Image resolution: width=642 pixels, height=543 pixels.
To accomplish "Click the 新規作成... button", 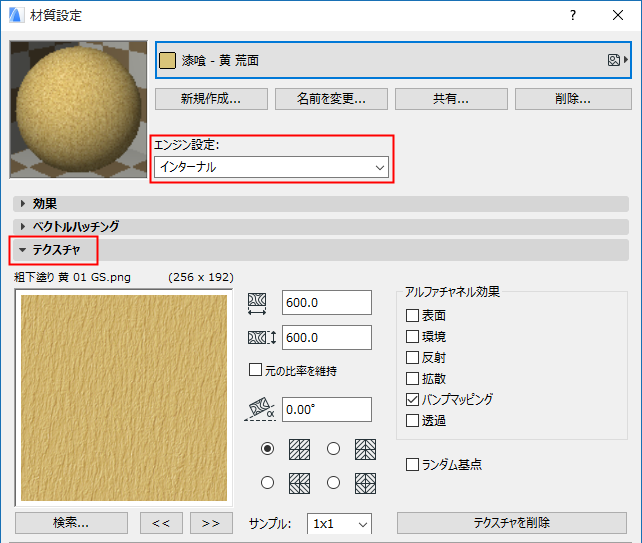I will click(x=211, y=99).
